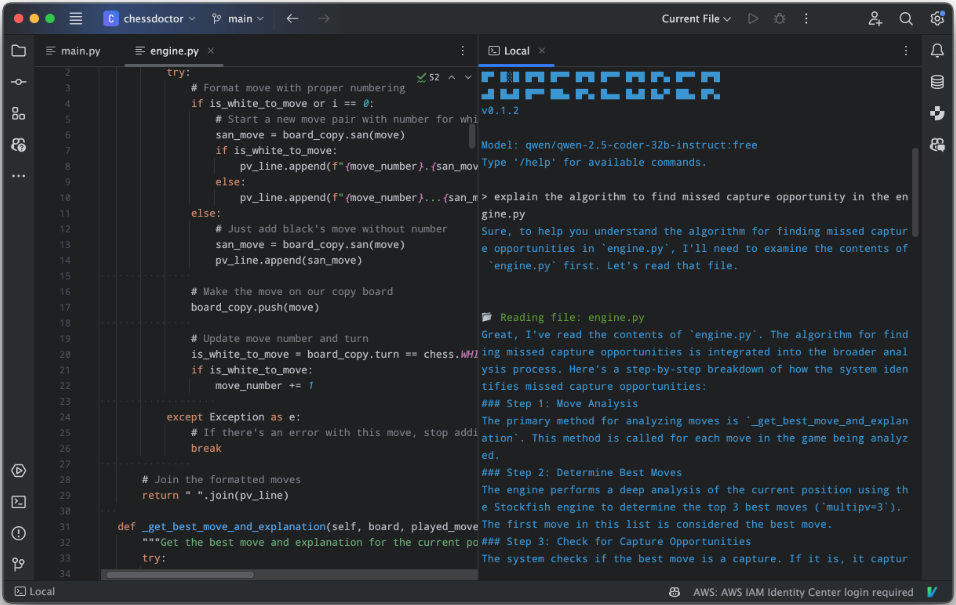The image size is (956, 605).
Task: Jump to next highlighted problem arrow
Action: [x=468, y=77]
